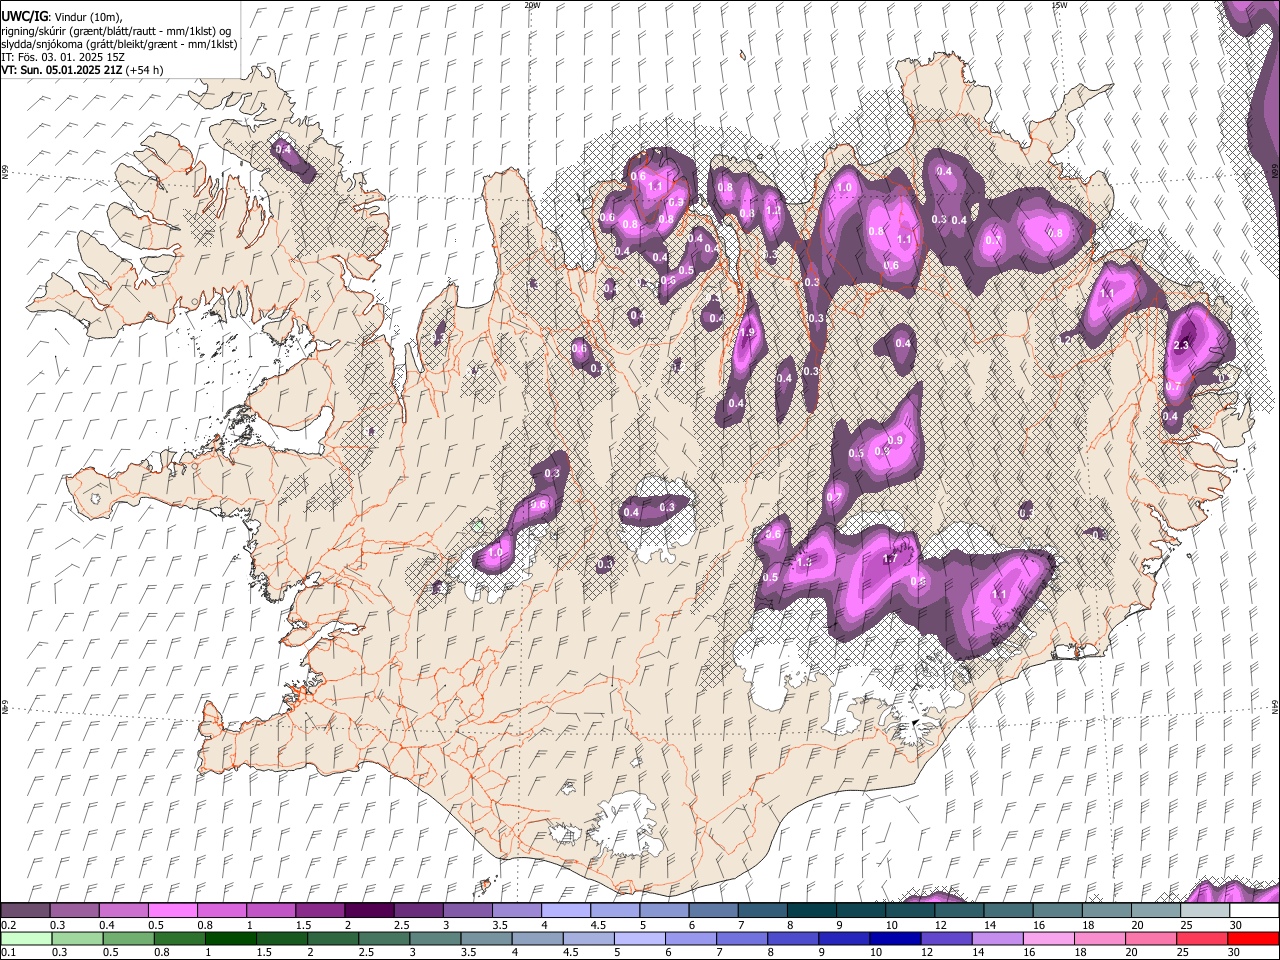Click the 'VT: Sun. 05.01.2025 21Z (+54 h)' line
Screen dimensions: 1280x960
tap(82, 70)
